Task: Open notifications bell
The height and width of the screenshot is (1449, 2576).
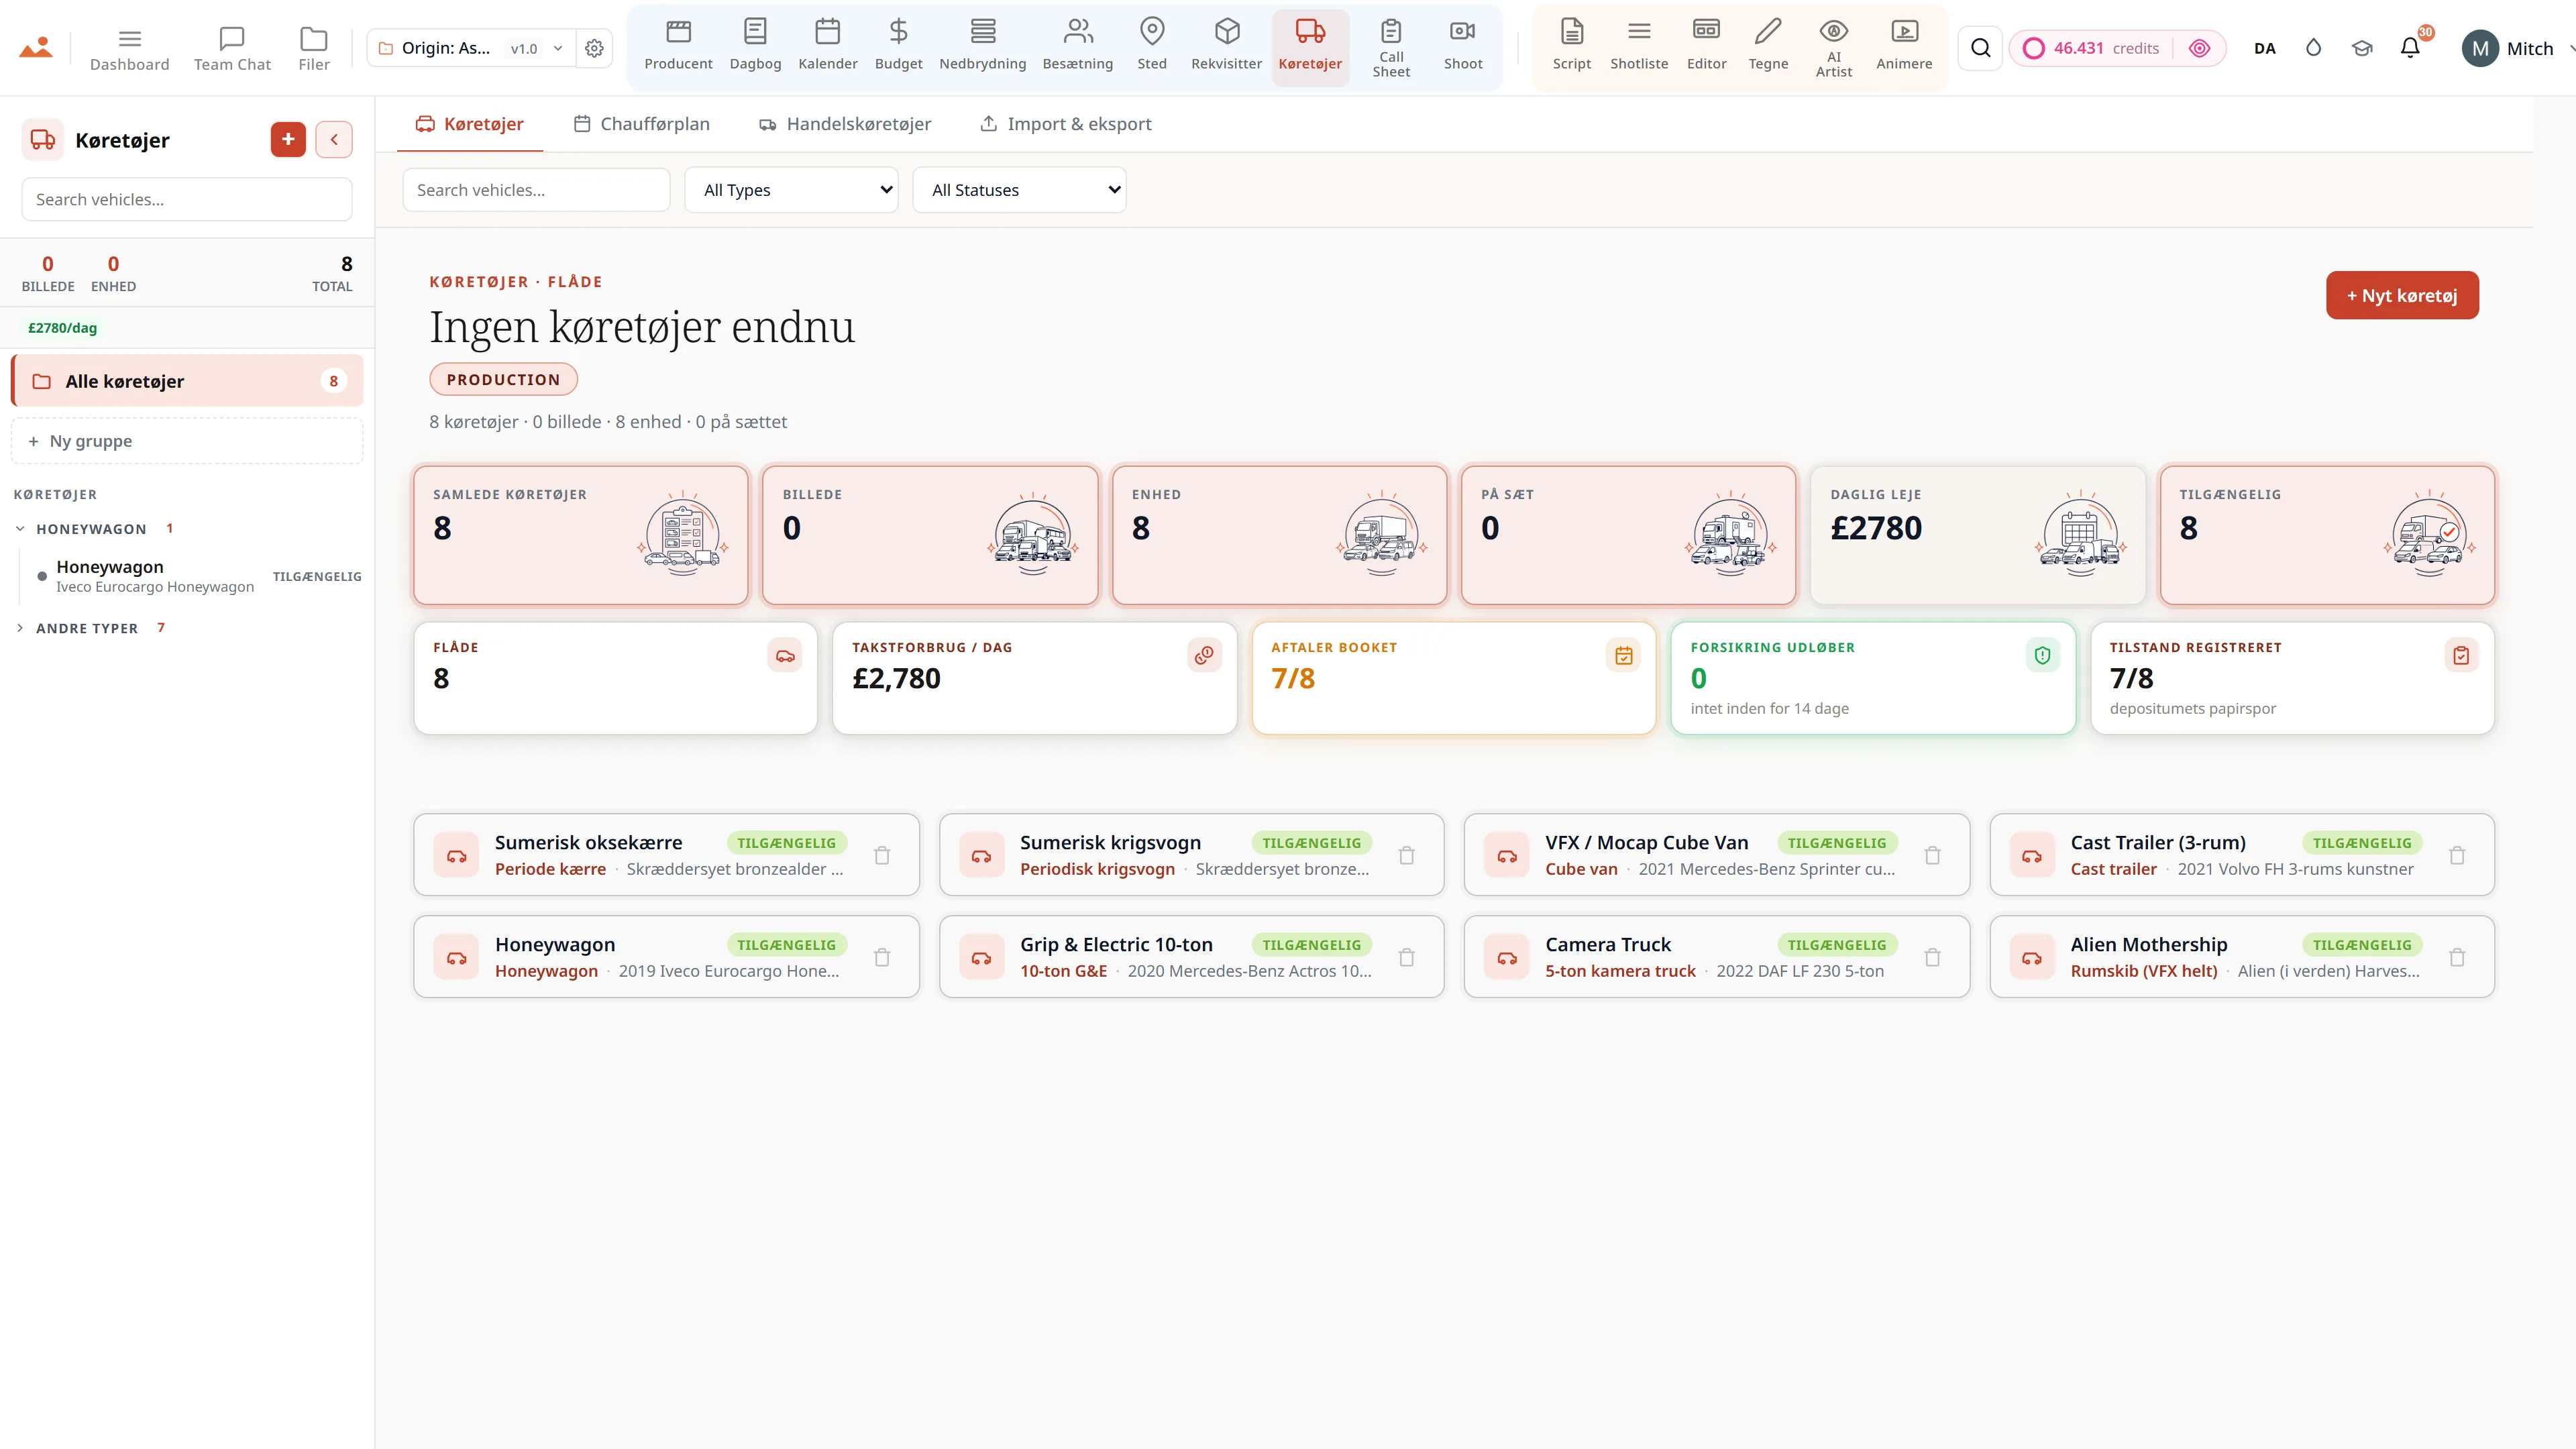Action: 2410,48
